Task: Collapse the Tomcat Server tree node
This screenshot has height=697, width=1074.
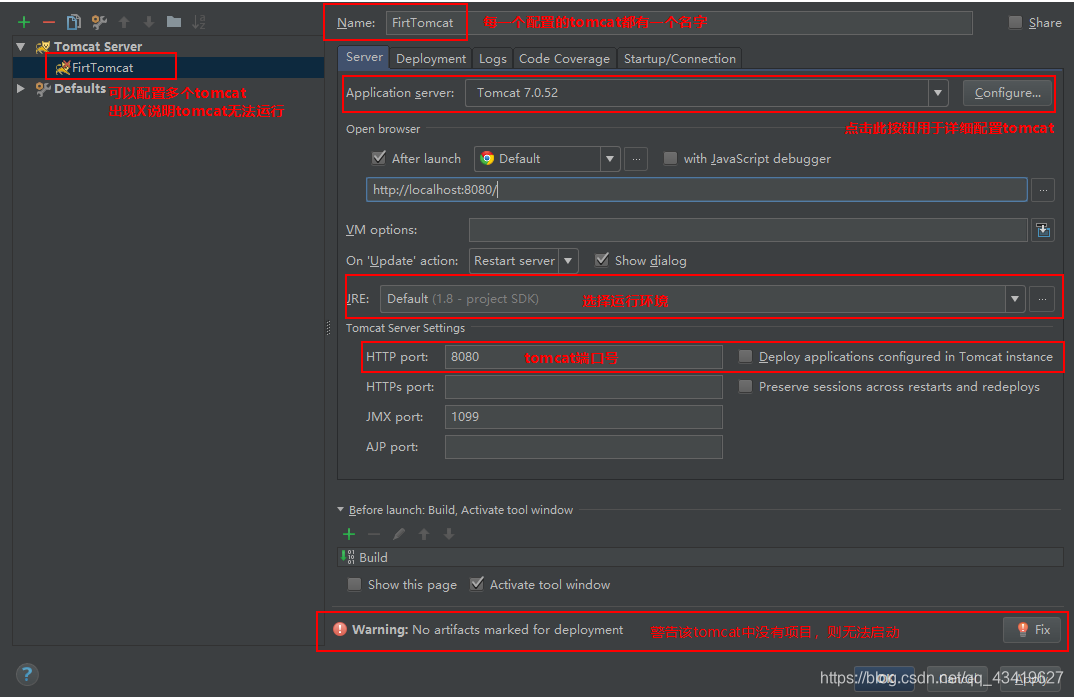Action: [21, 47]
